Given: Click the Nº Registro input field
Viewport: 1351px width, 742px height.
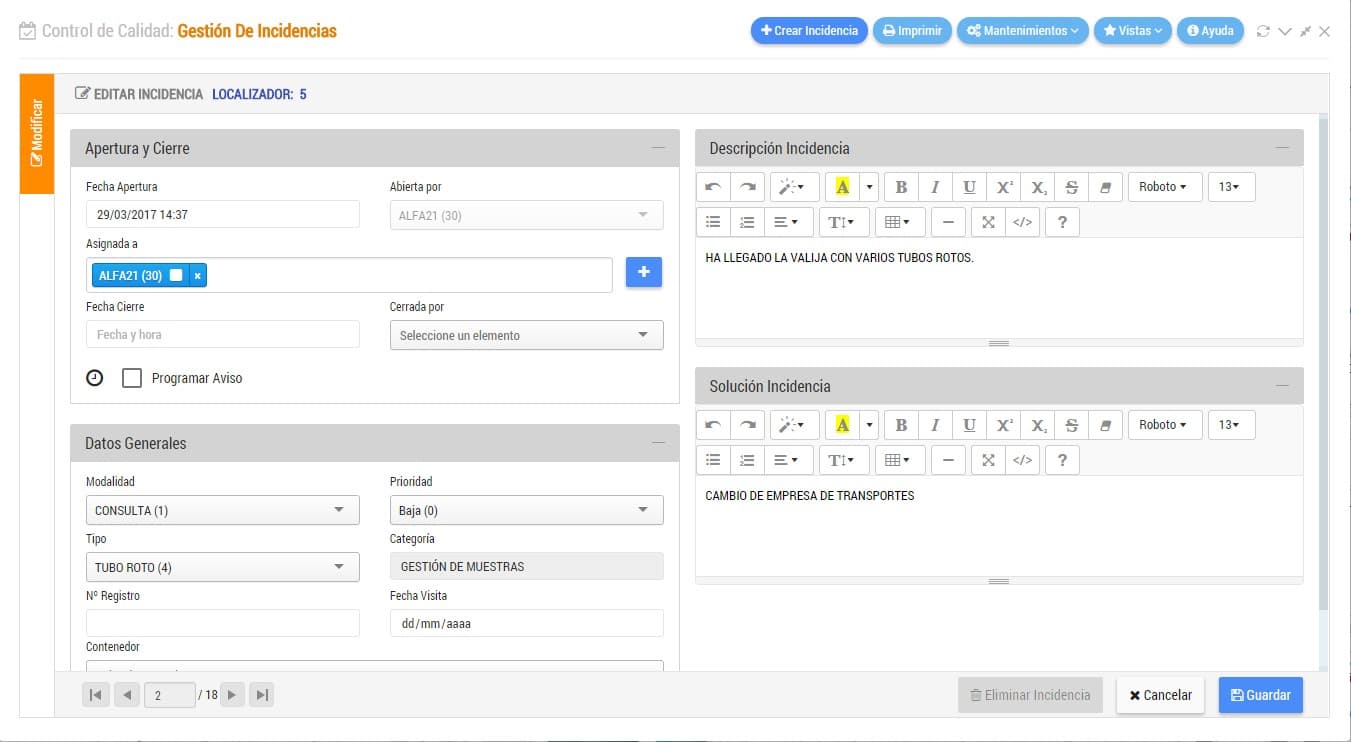Looking at the screenshot, I should (222, 623).
